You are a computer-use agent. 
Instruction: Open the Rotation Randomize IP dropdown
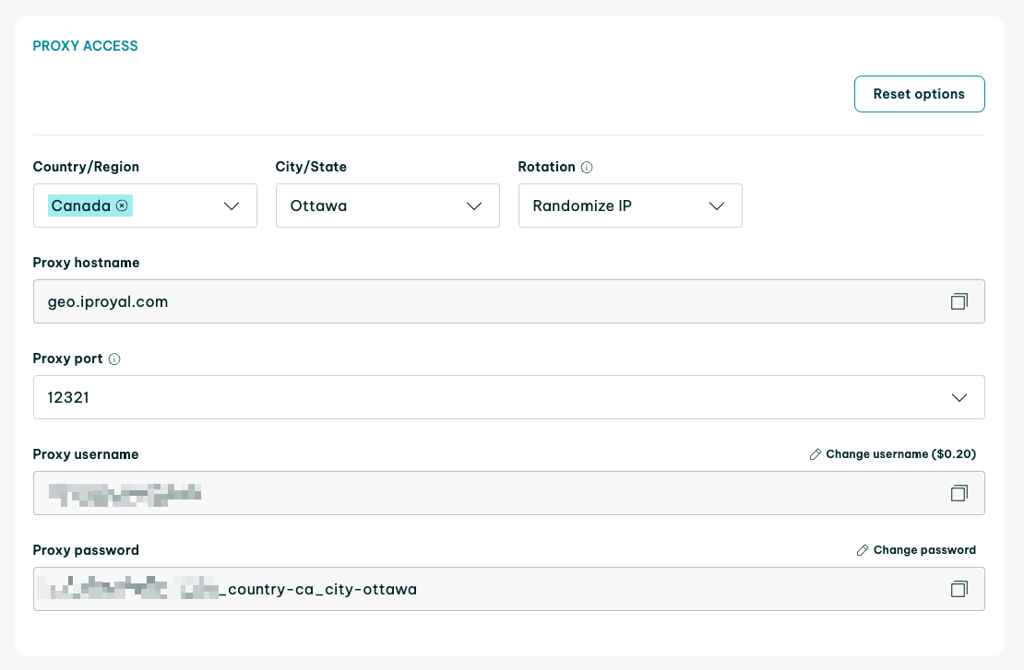tap(630, 206)
